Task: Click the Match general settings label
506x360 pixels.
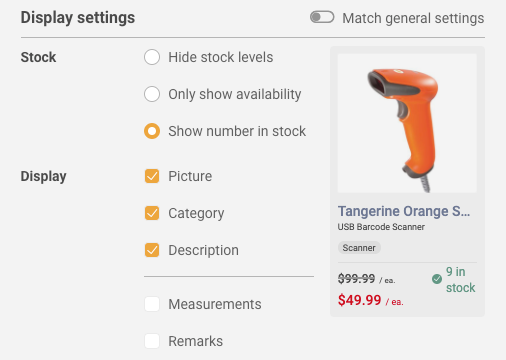Action: pos(413,18)
